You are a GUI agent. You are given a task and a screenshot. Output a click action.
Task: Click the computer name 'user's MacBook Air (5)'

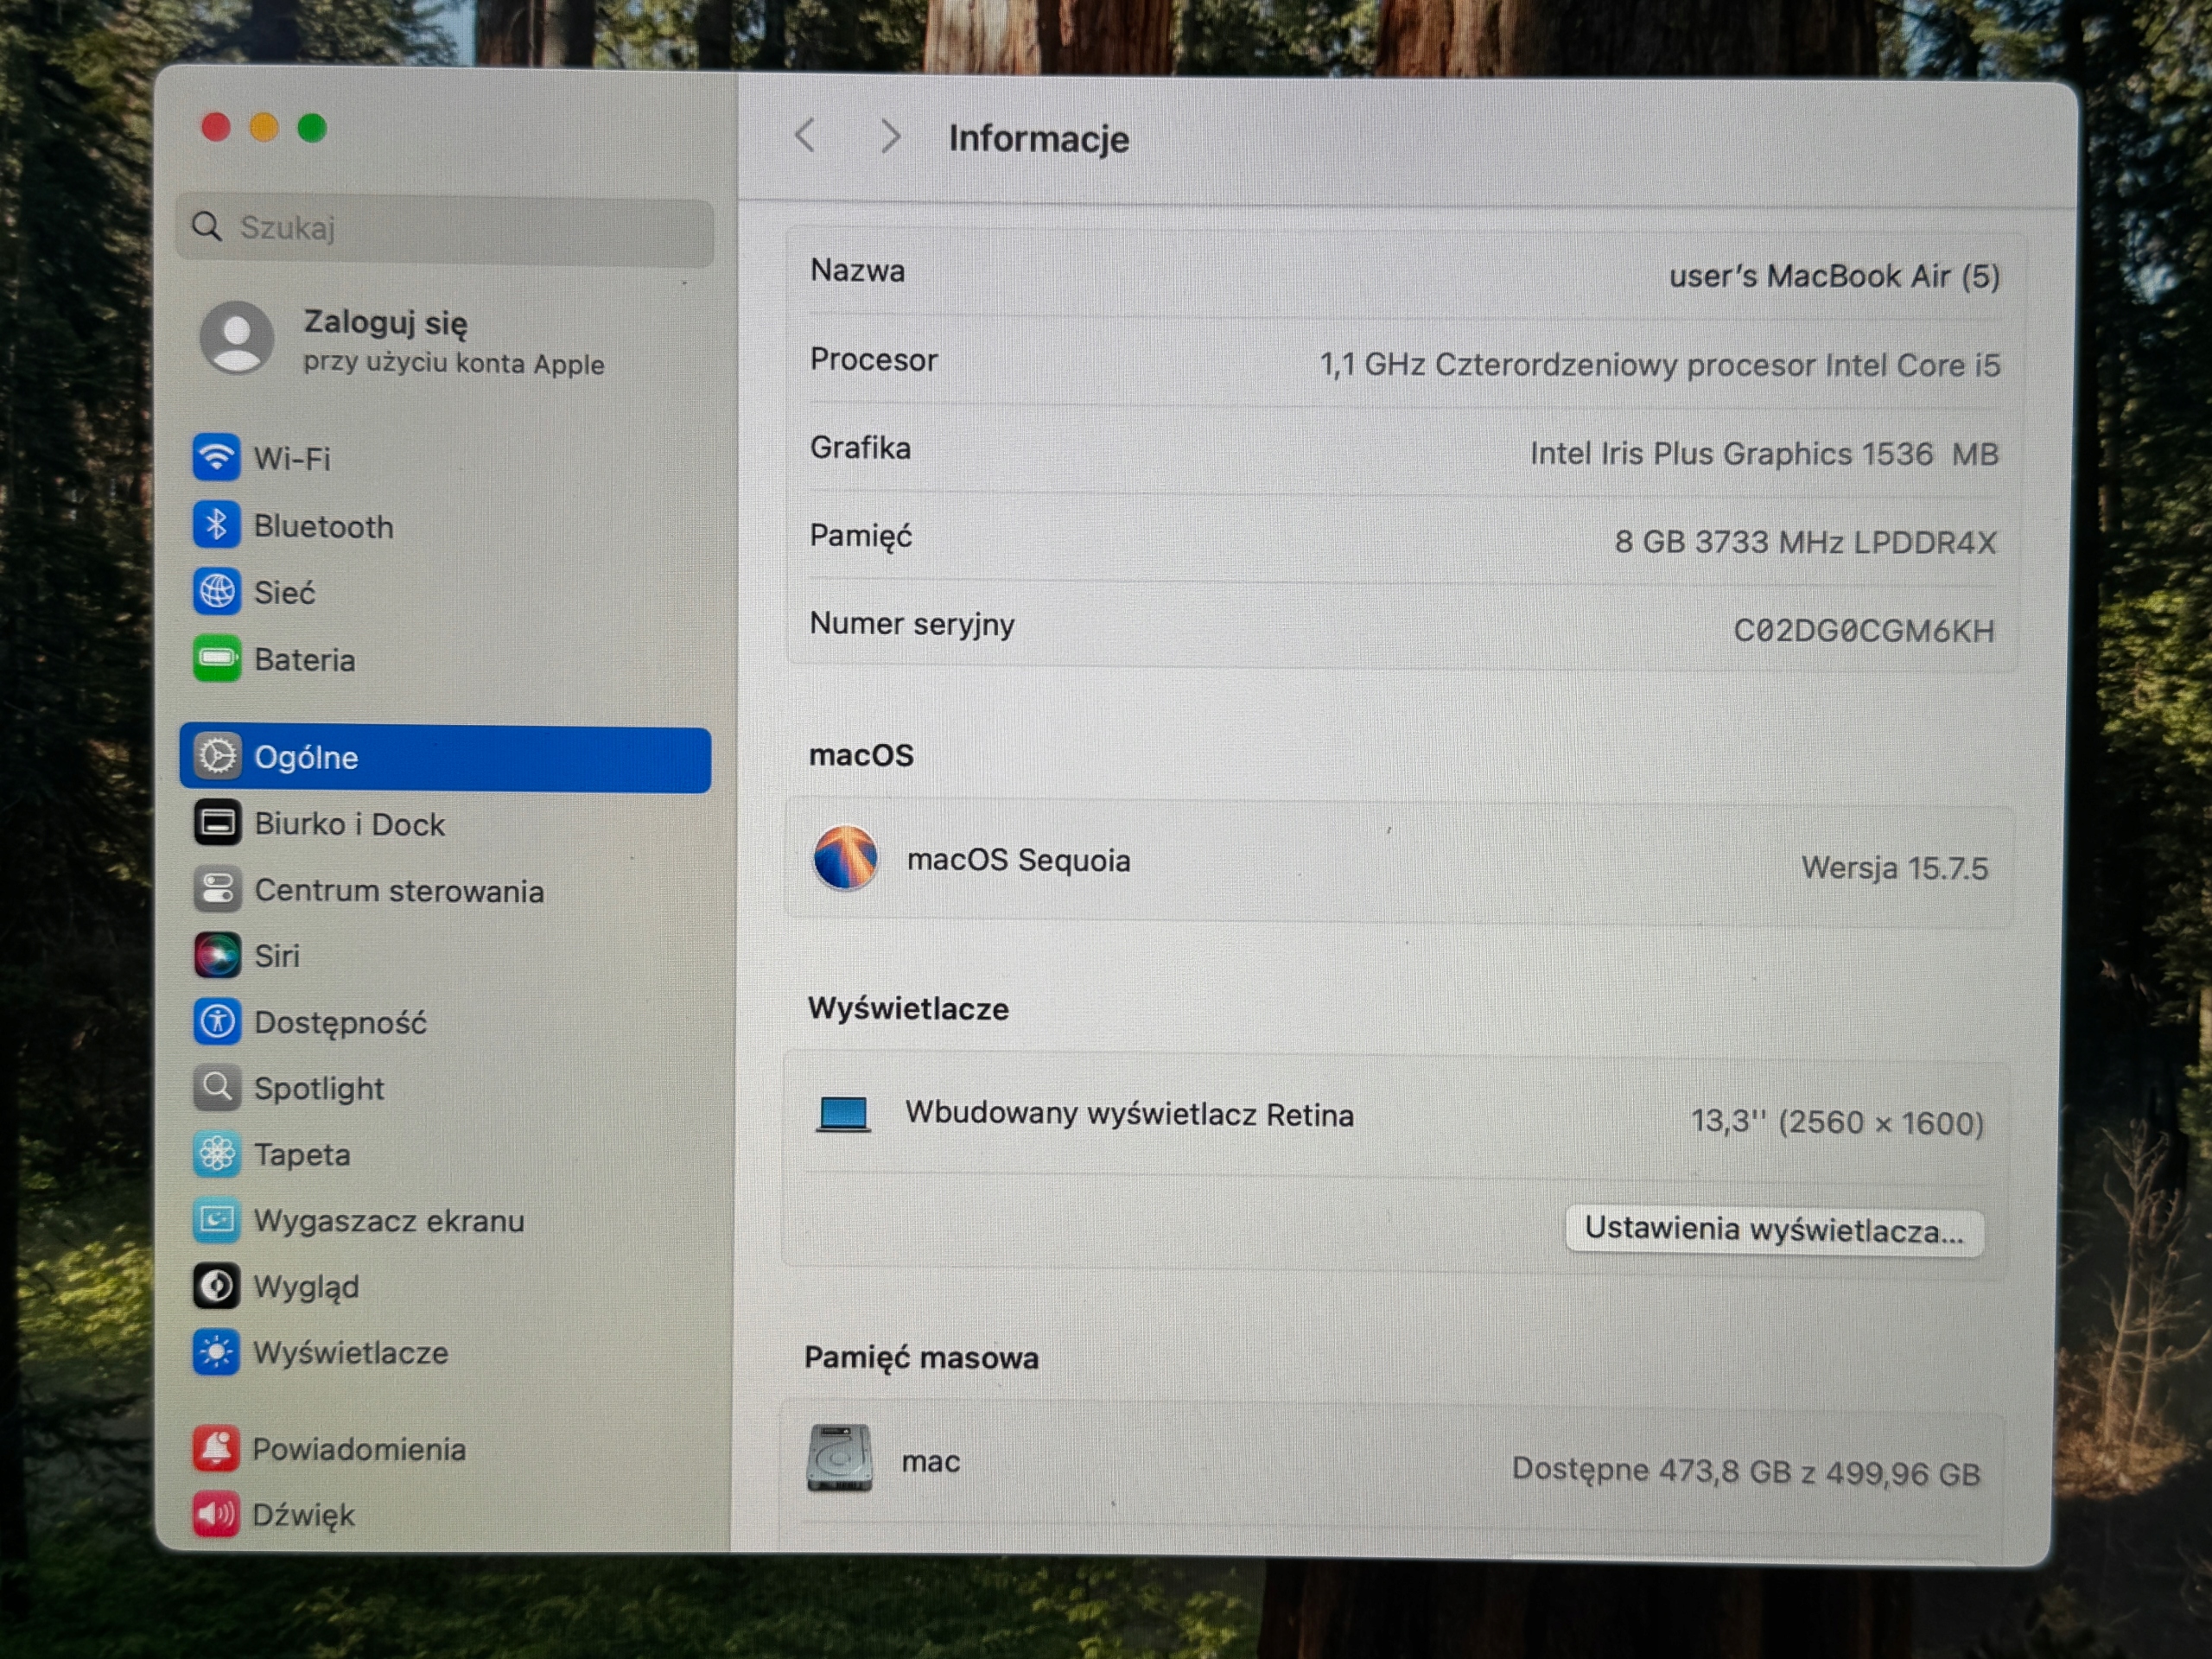pos(1834,276)
